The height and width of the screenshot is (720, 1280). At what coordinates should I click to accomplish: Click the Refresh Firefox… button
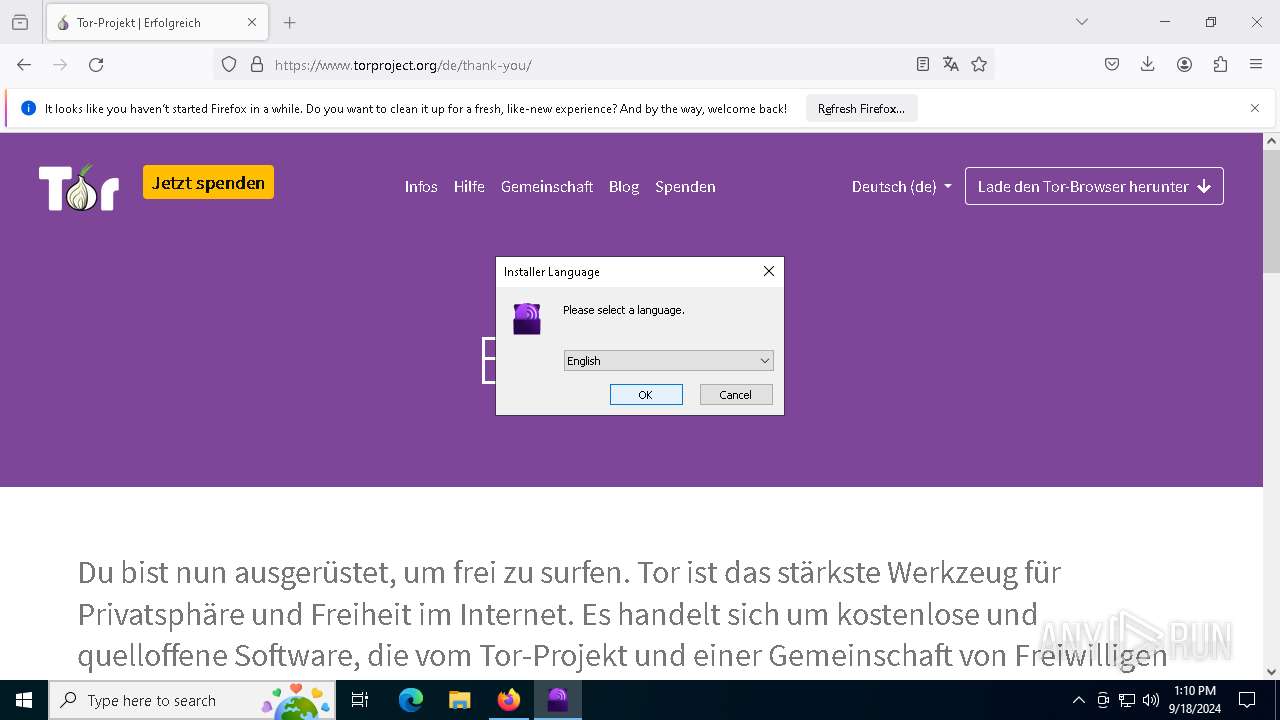click(861, 109)
